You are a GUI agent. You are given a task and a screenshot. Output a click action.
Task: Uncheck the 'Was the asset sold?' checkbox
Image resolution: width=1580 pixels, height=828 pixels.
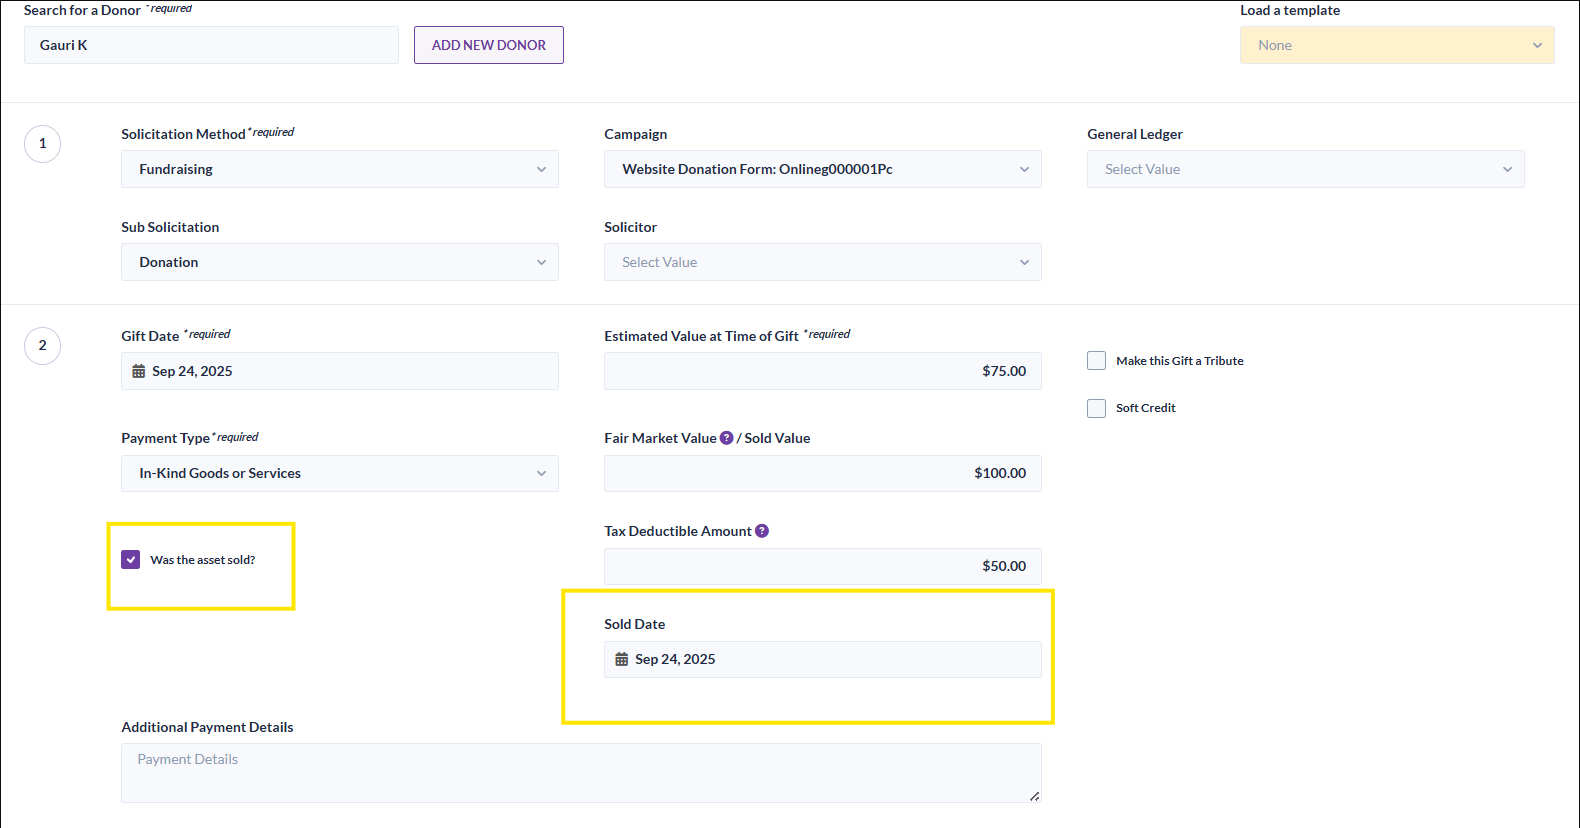pos(131,560)
